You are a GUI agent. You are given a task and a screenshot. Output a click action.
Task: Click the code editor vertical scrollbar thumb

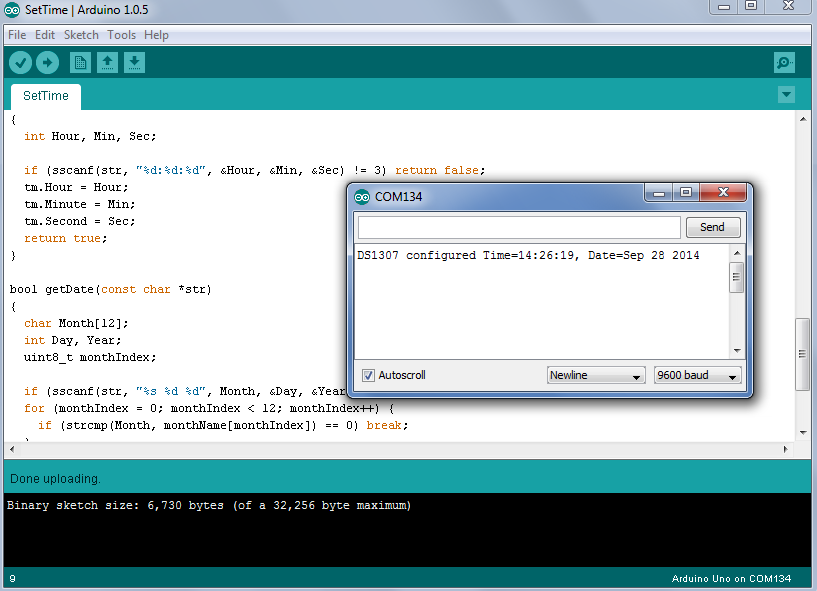pos(803,354)
